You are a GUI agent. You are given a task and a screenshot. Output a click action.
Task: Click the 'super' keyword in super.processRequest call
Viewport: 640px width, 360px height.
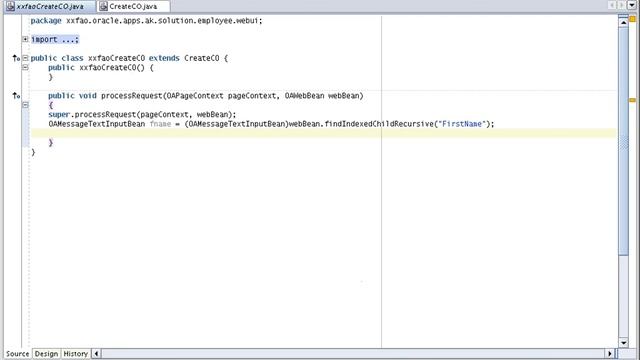pos(59,115)
